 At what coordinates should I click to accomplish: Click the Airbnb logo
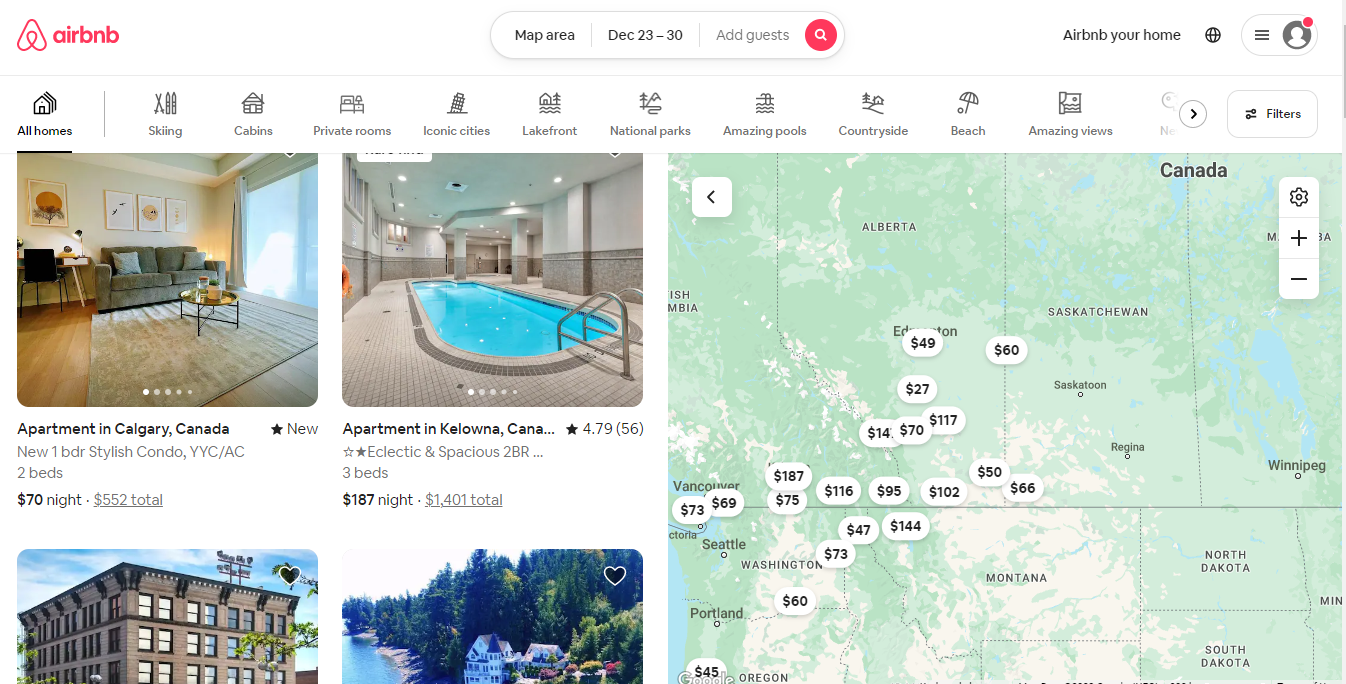(x=68, y=35)
